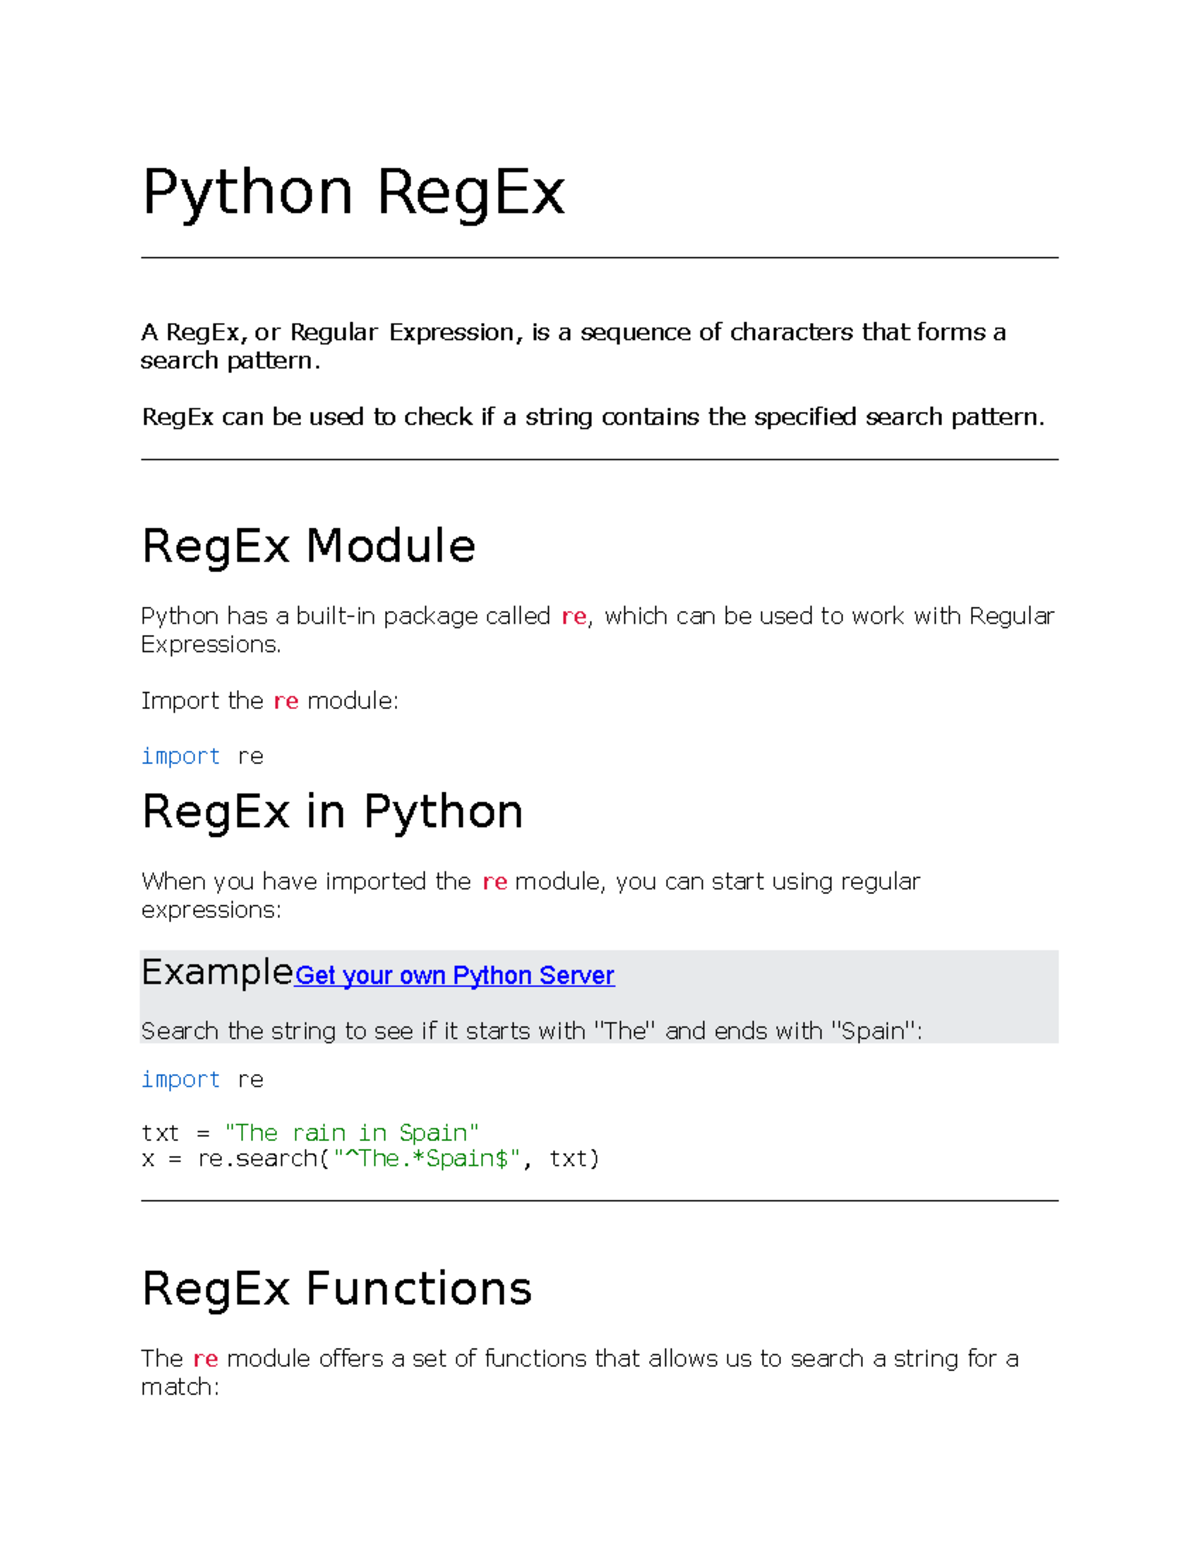Click the green "The rain in Spain" string

352,1133
